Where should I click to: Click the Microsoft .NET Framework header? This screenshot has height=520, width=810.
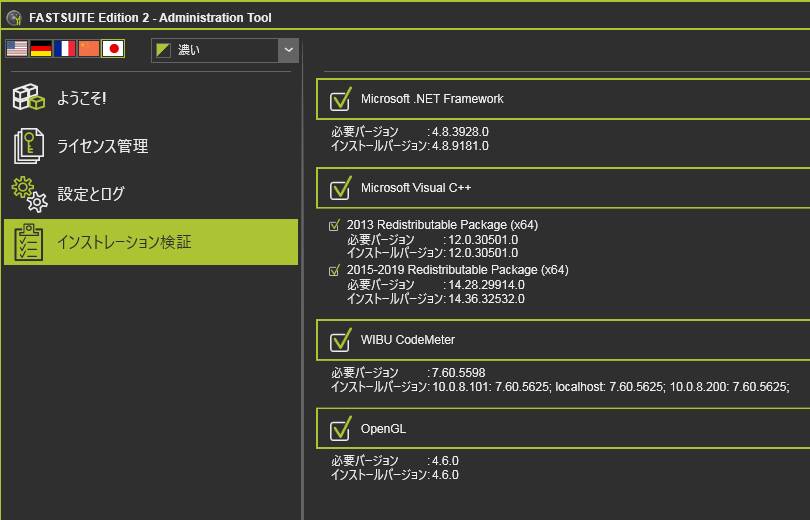(563, 99)
